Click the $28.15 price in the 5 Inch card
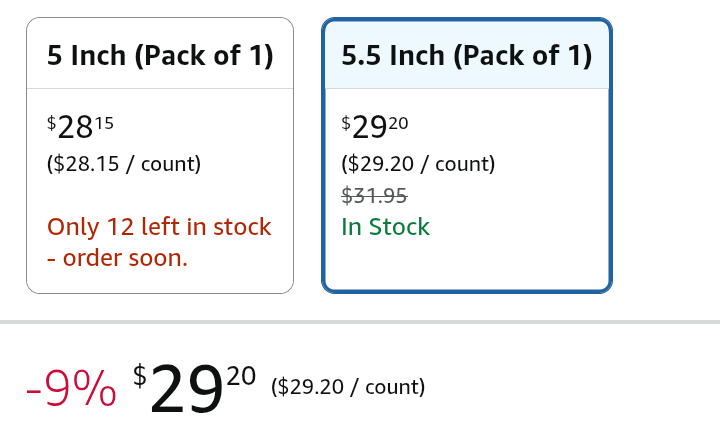720x427 pixels. 80,128
